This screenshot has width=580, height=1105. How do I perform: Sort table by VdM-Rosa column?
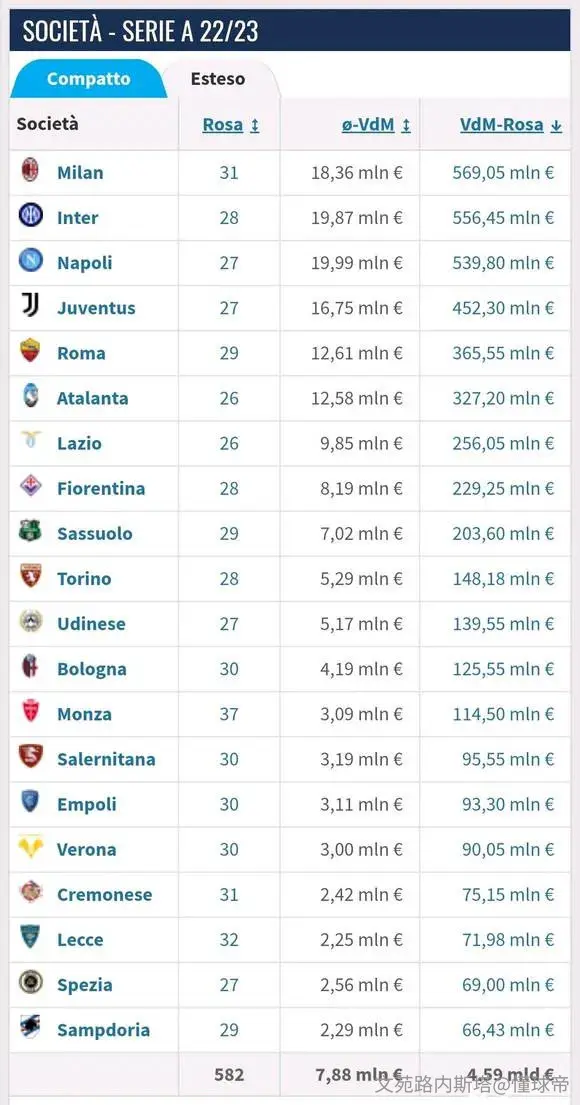click(x=511, y=125)
